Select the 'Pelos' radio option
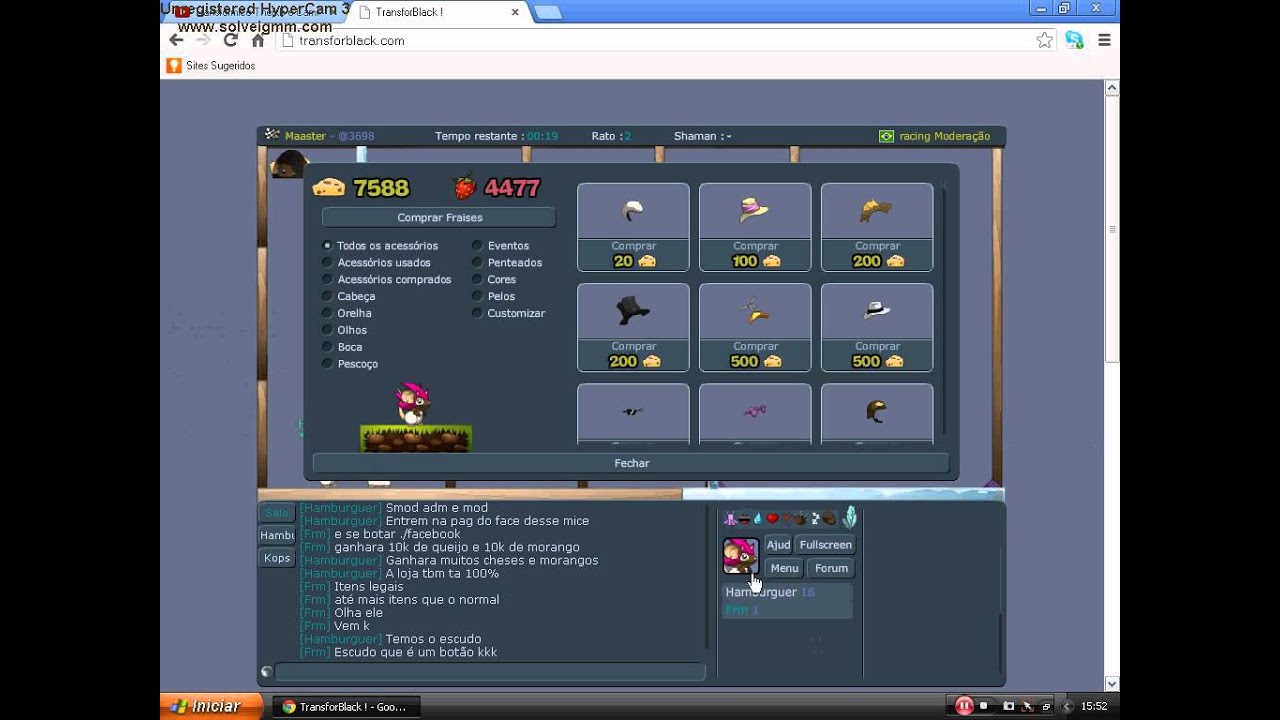This screenshot has height=720, width=1280. point(478,296)
